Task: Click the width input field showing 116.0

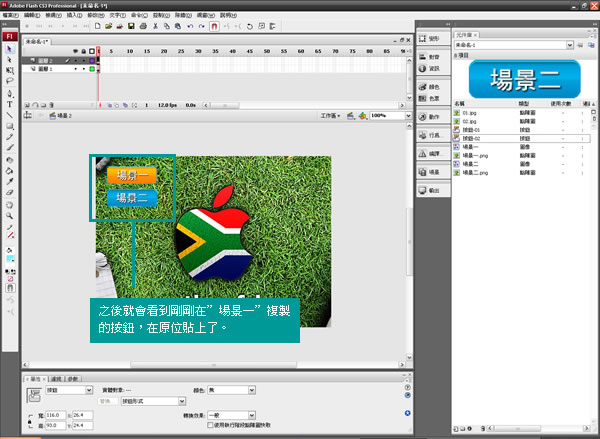Action: (56, 415)
